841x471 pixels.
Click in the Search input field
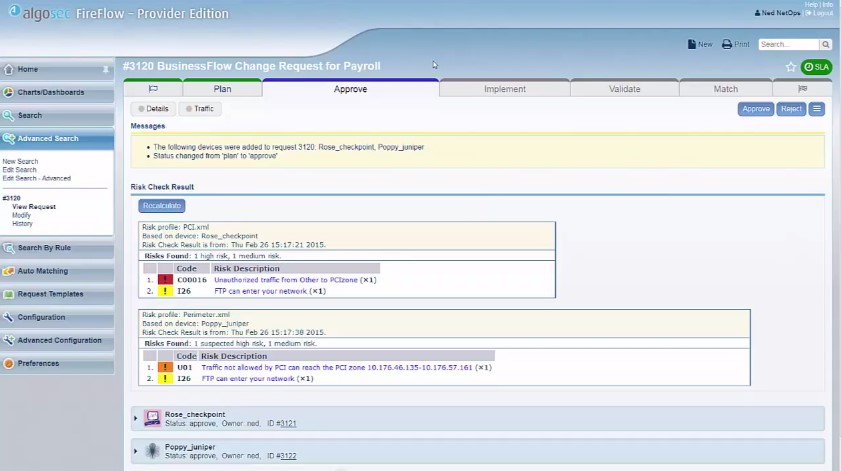(x=789, y=44)
